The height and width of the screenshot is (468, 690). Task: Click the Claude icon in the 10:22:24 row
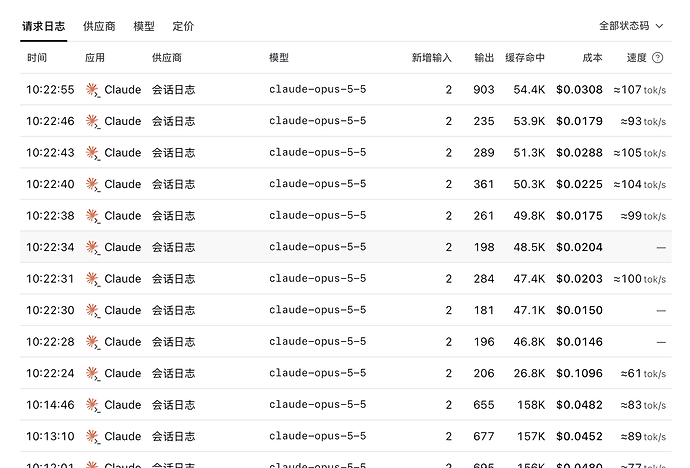coord(92,373)
